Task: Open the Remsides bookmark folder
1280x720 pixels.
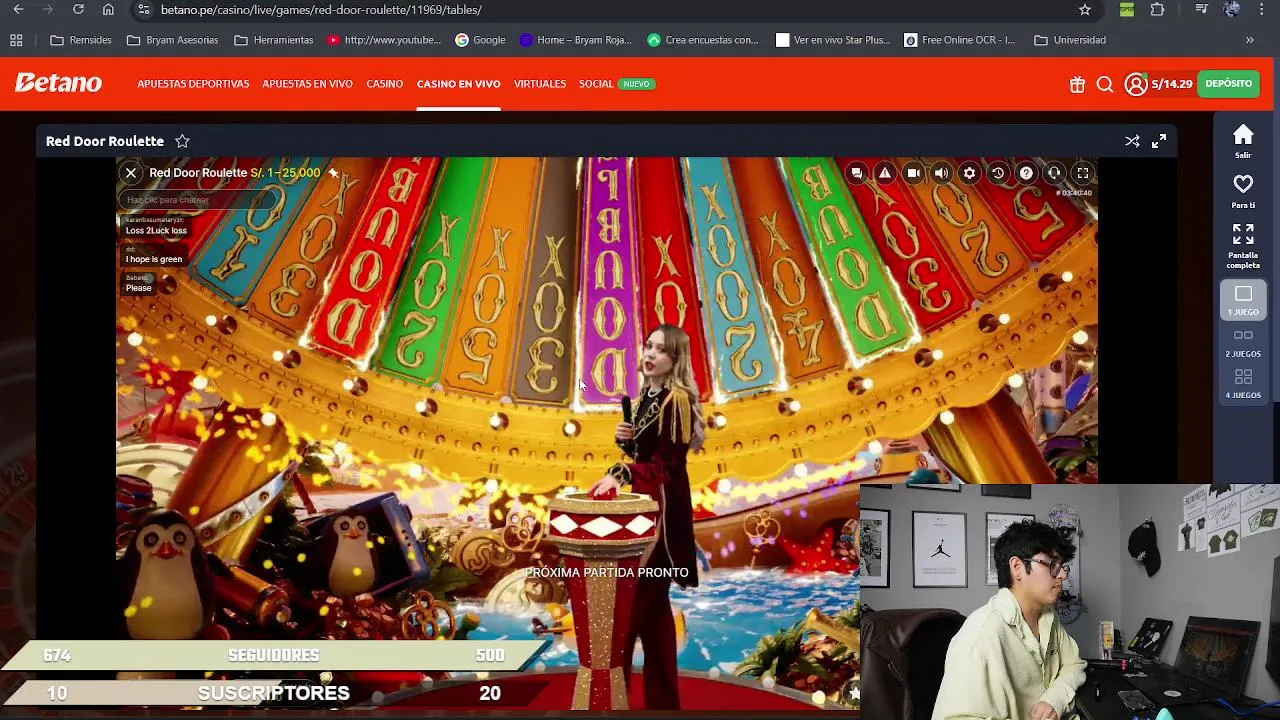Action: [81, 40]
